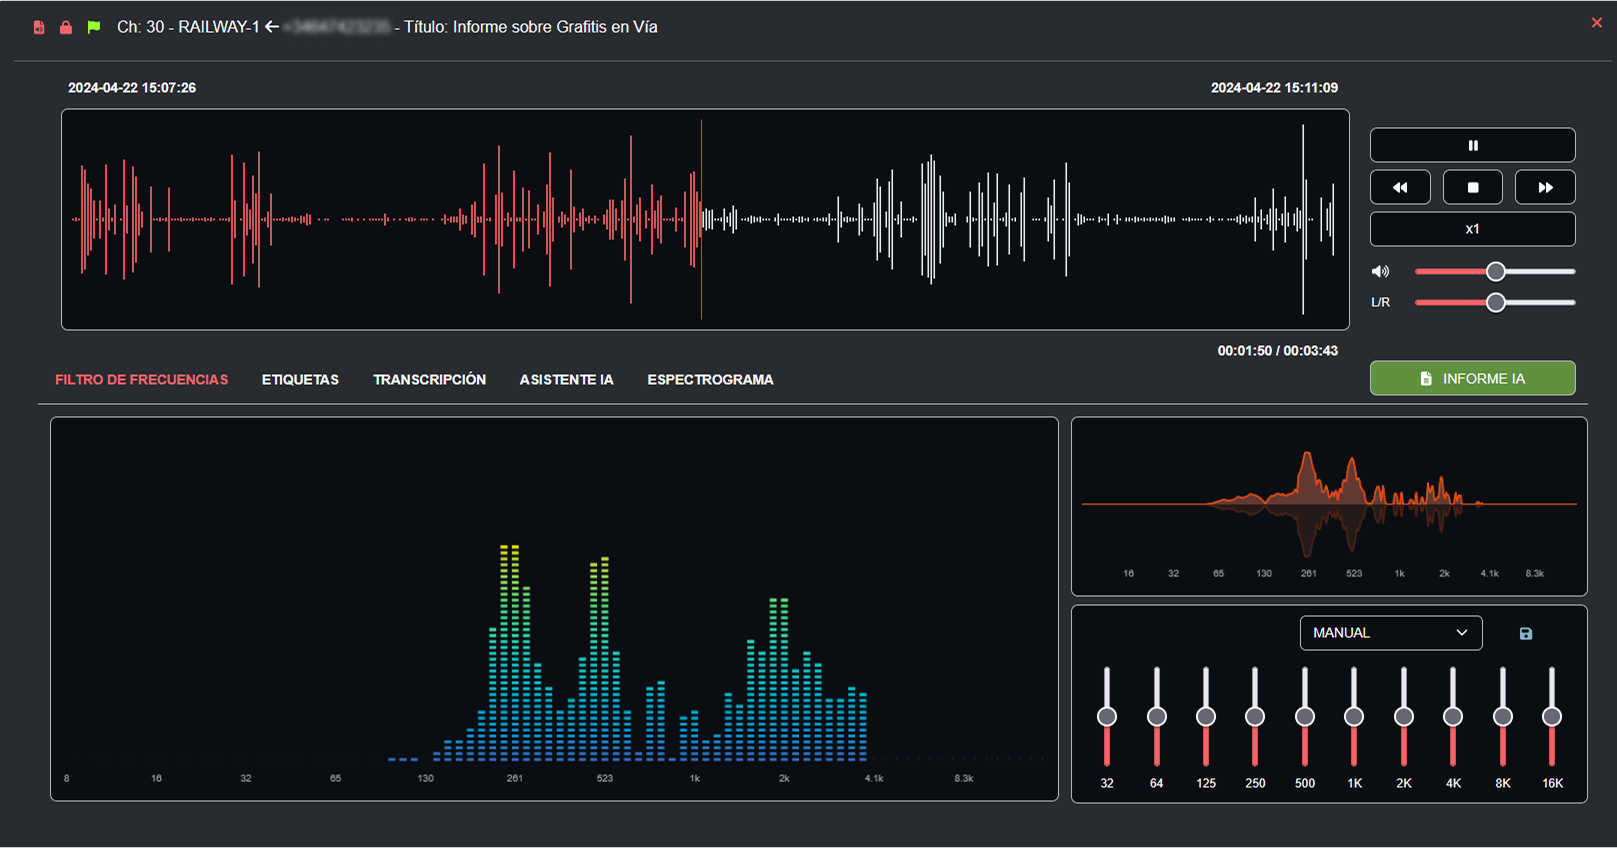Toggle playback speed x1 button
Screen dimensions: 1617x848
click(1472, 229)
